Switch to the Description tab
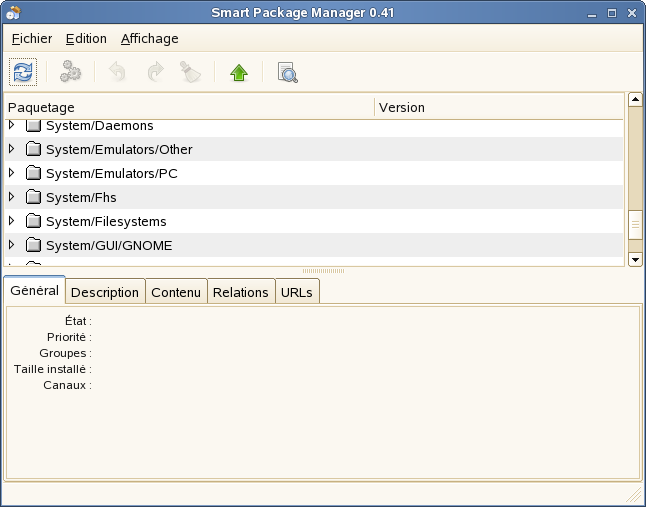The width and height of the screenshot is (646, 507). click(x=105, y=292)
